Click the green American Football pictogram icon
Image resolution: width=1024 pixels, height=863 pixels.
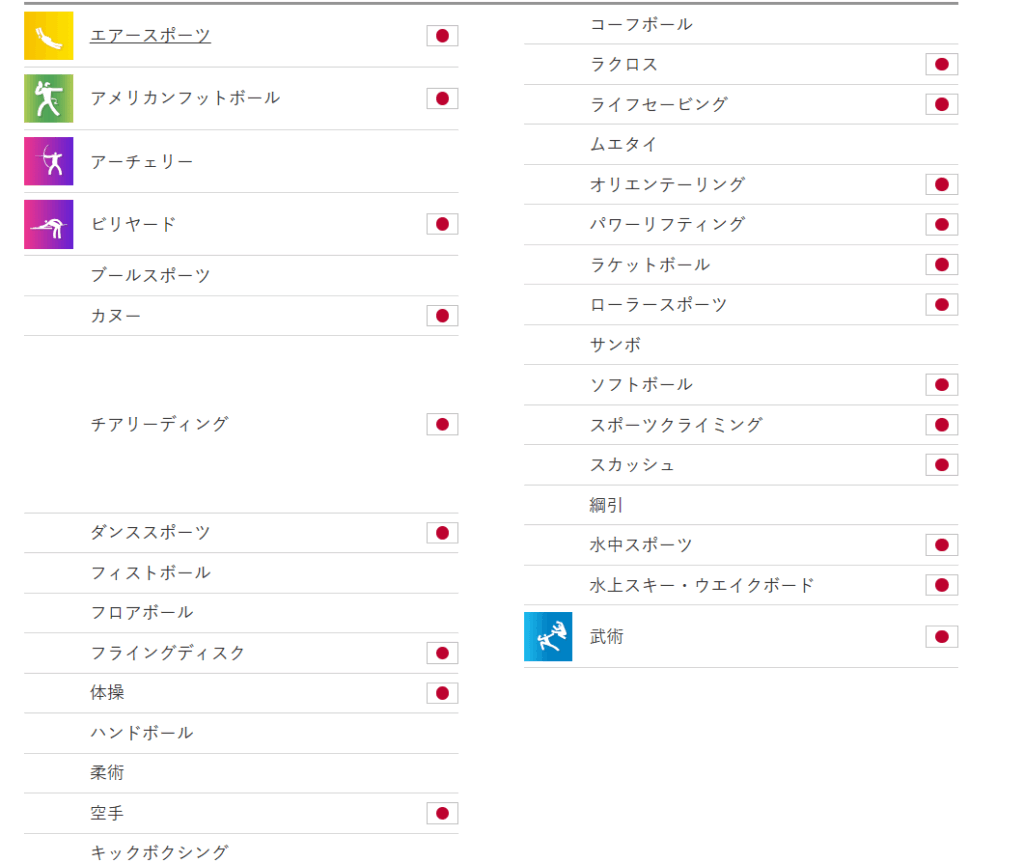click(48, 99)
